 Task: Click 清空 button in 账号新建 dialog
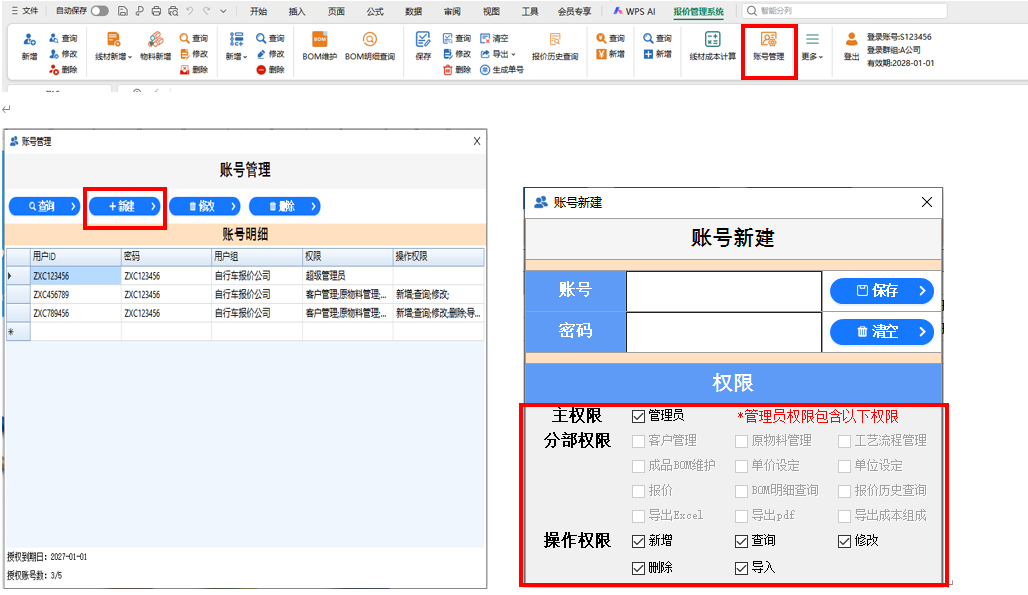pos(882,332)
